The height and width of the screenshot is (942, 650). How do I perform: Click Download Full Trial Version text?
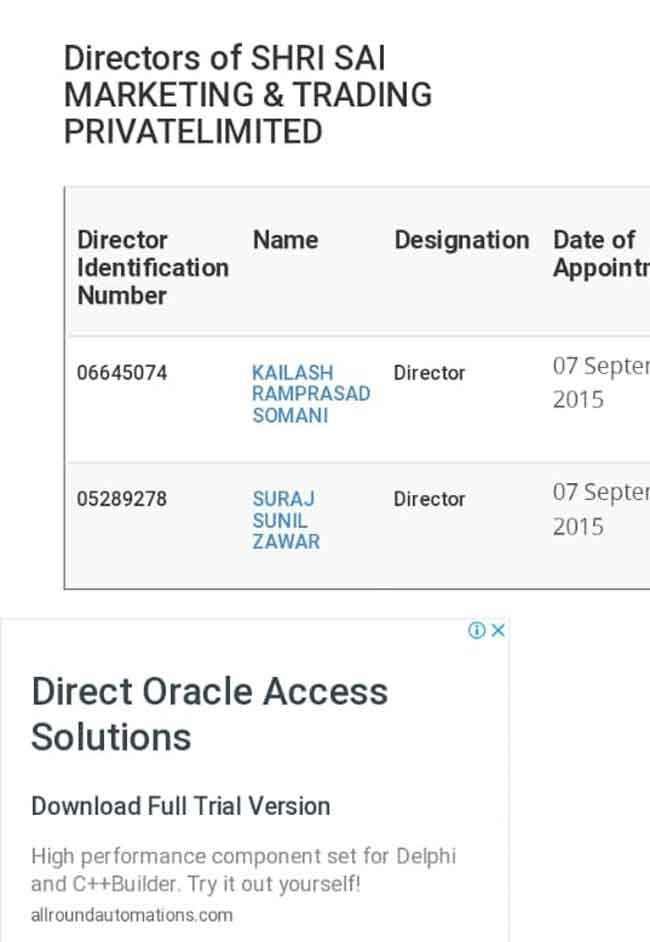point(181,806)
